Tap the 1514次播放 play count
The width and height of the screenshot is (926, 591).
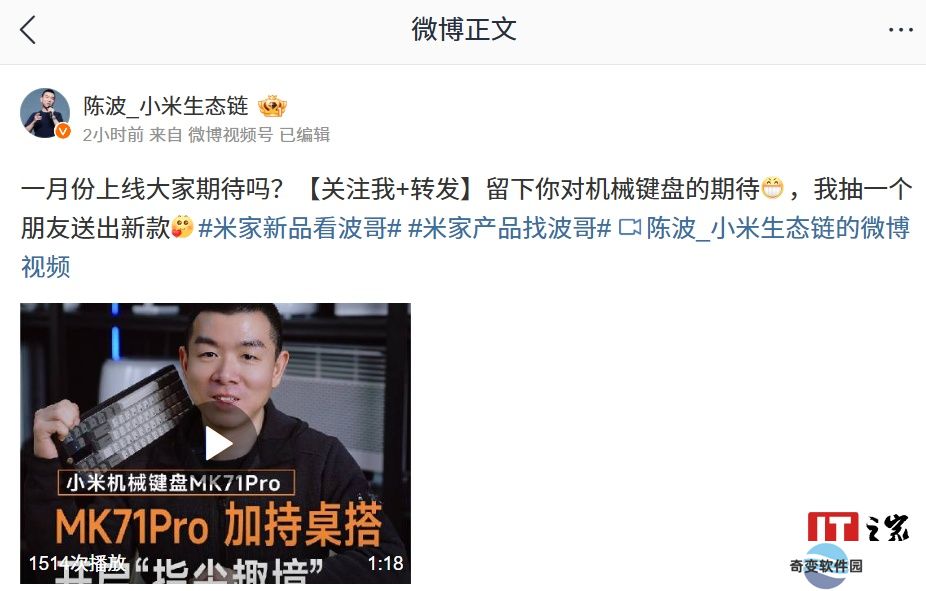pyautogui.click(x=77, y=563)
